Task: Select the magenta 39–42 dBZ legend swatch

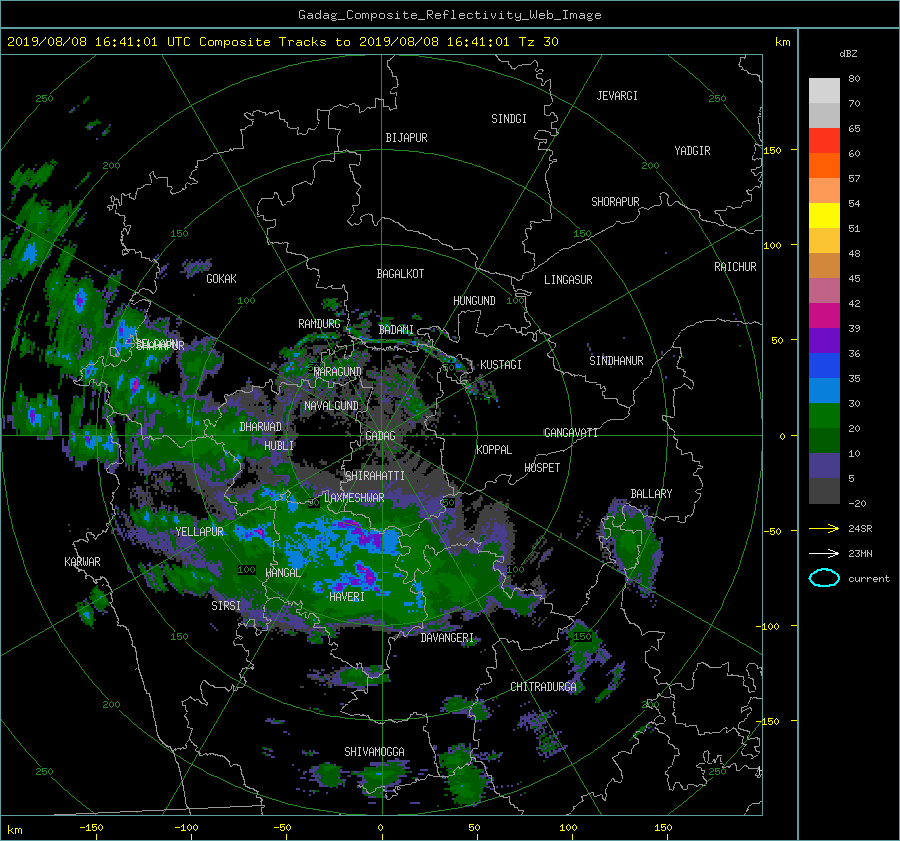Action: coord(824,316)
